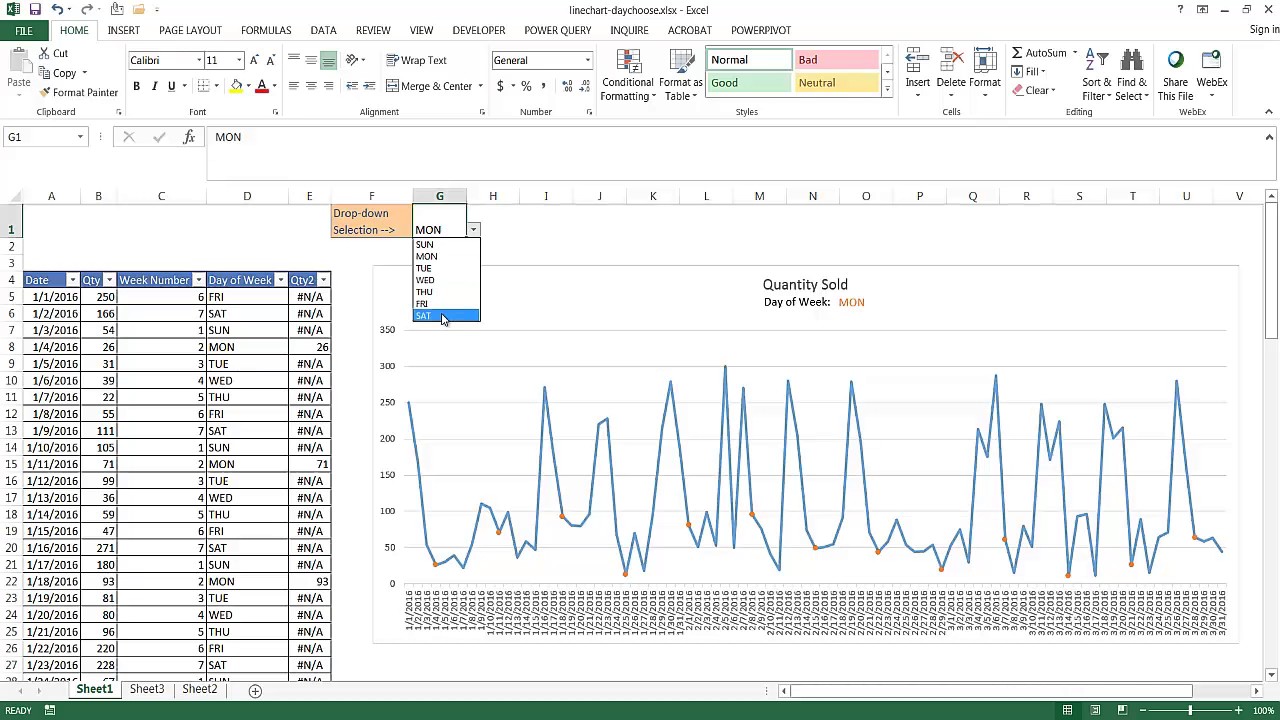Open Format as Table gallery
Viewport: 1280px width, 720px height.
coord(681,75)
